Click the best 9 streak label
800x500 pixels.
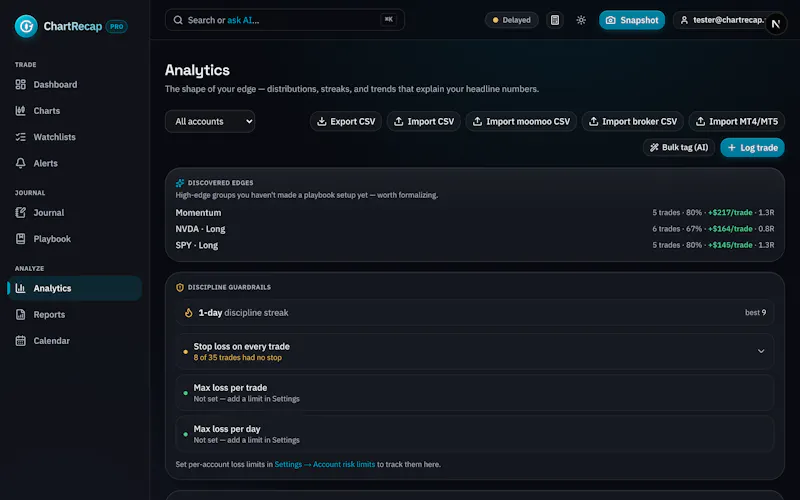coord(755,313)
